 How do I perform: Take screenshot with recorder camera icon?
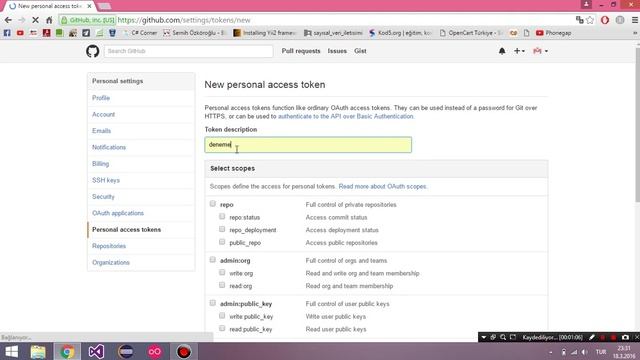pyautogui.click(x=625, y=337)
